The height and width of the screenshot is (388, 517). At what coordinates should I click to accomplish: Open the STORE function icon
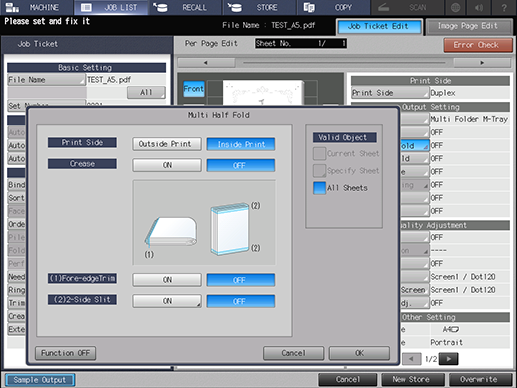[235, 7]
